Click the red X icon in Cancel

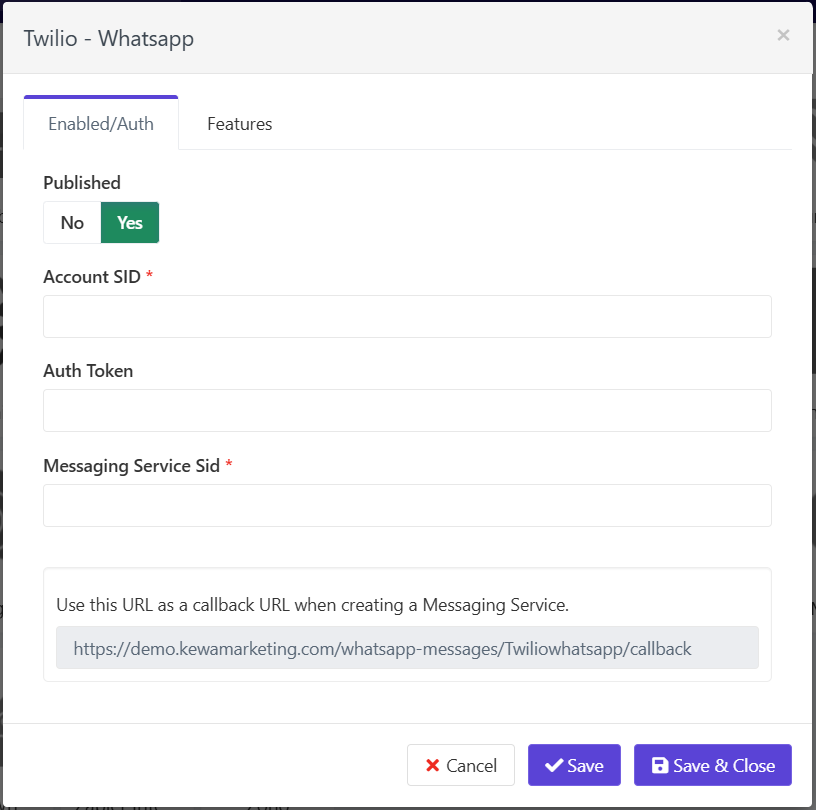click(433, 766)
